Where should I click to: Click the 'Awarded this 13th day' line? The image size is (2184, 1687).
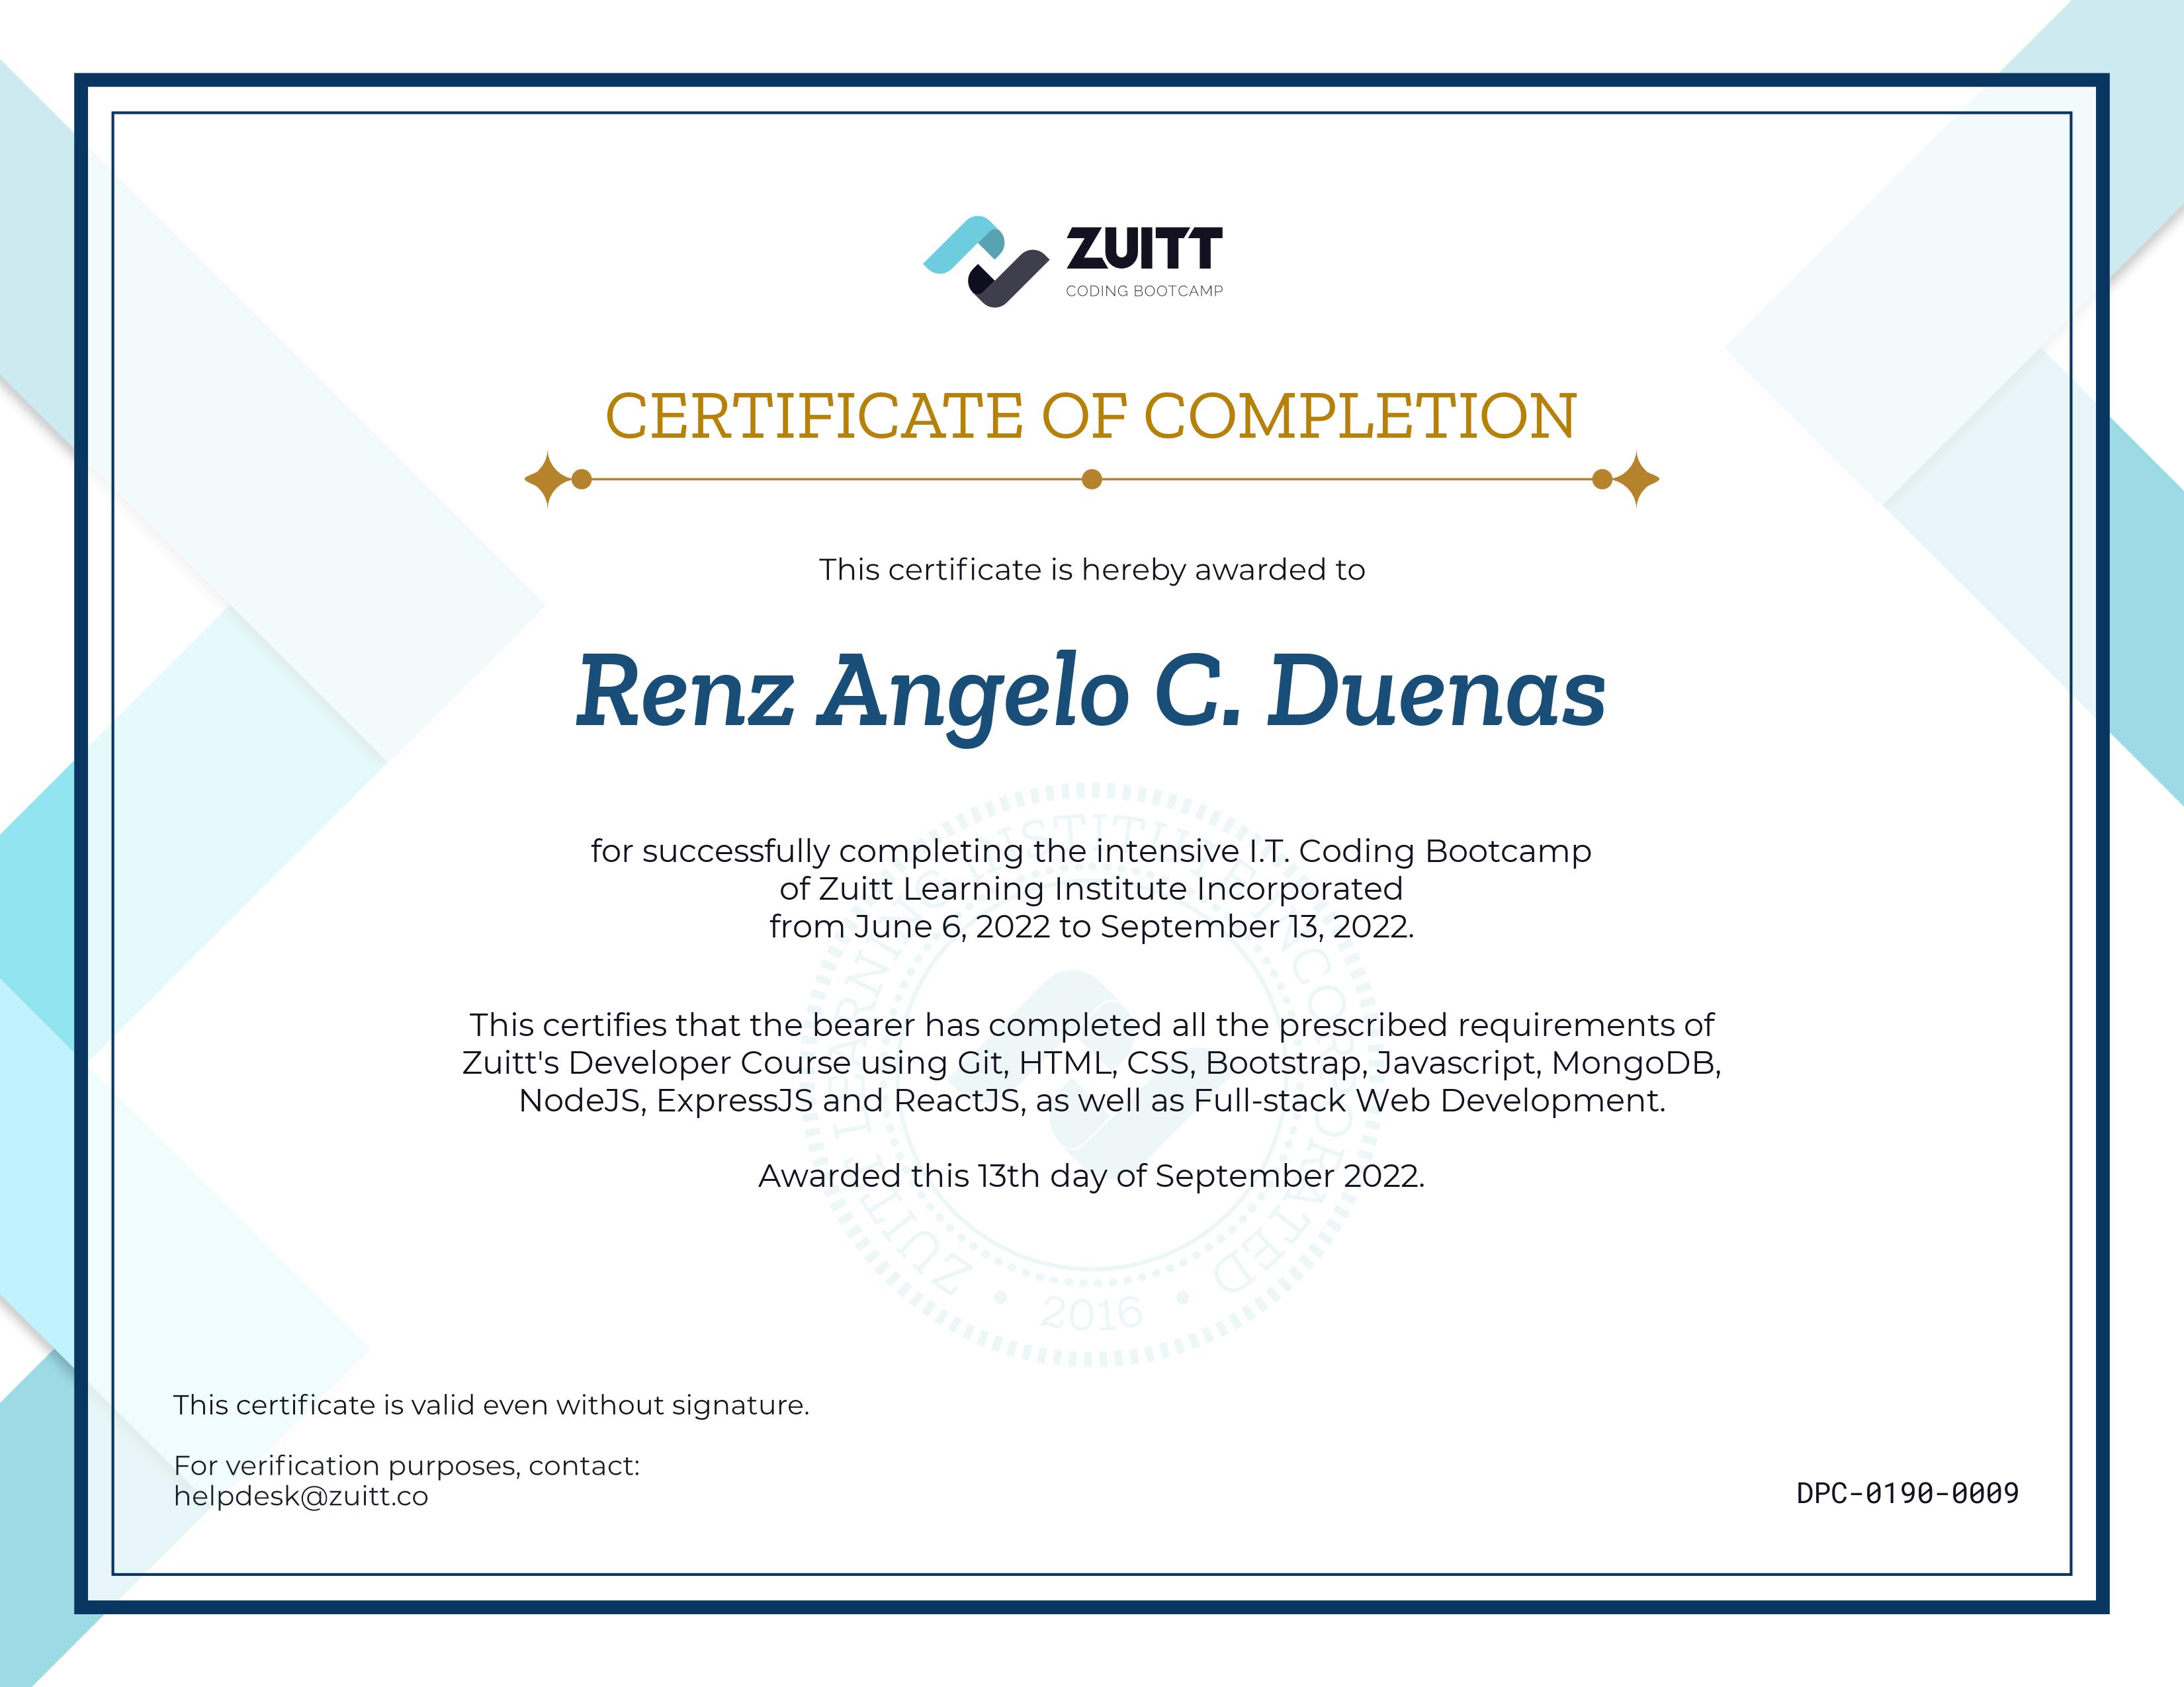[1091, 1175]
